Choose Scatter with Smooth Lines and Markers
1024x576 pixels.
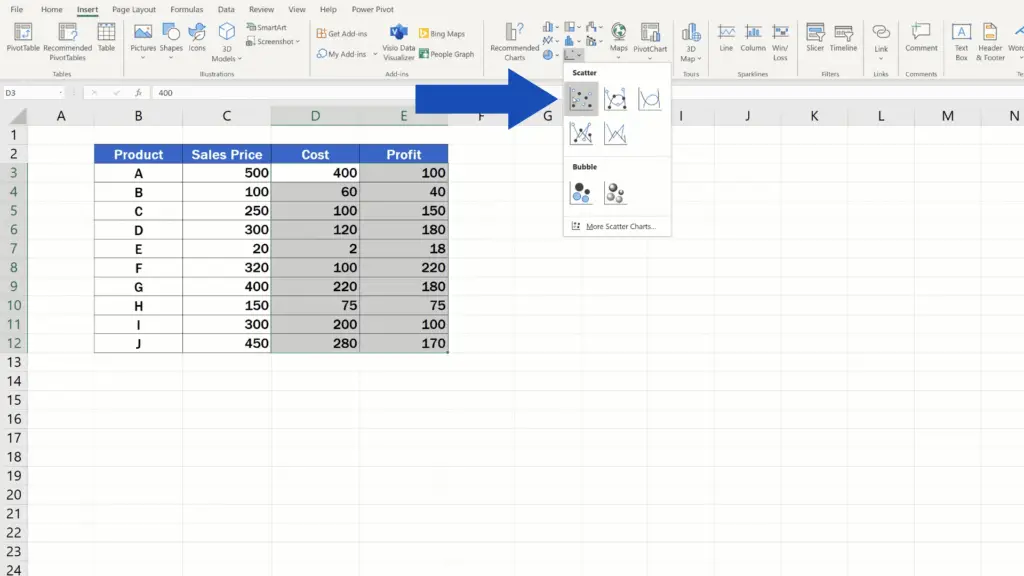click(x=615, y=98)
